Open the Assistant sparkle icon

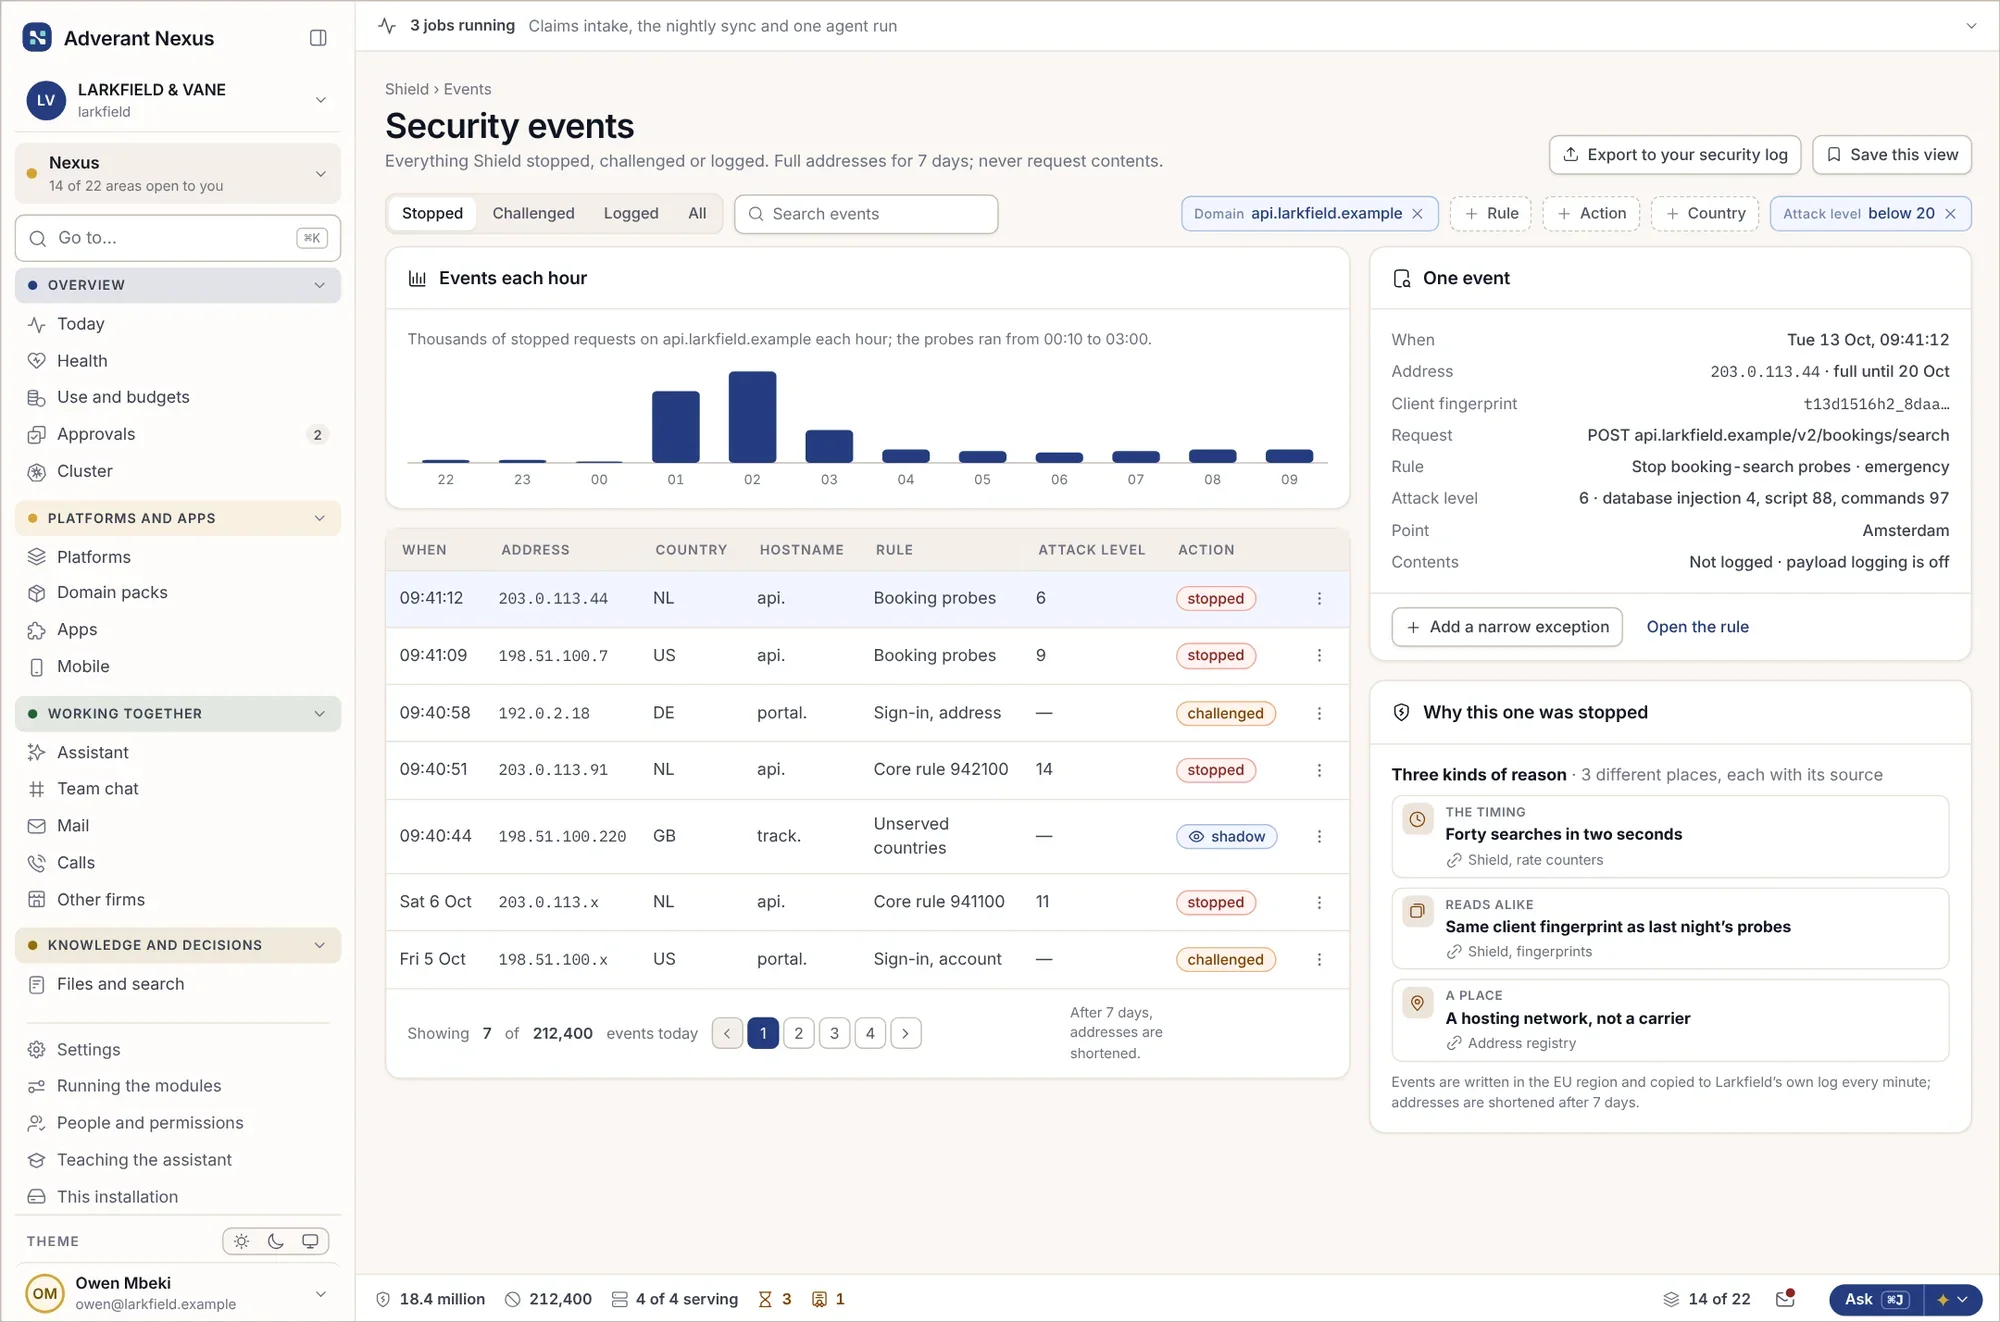coord(37,753)
